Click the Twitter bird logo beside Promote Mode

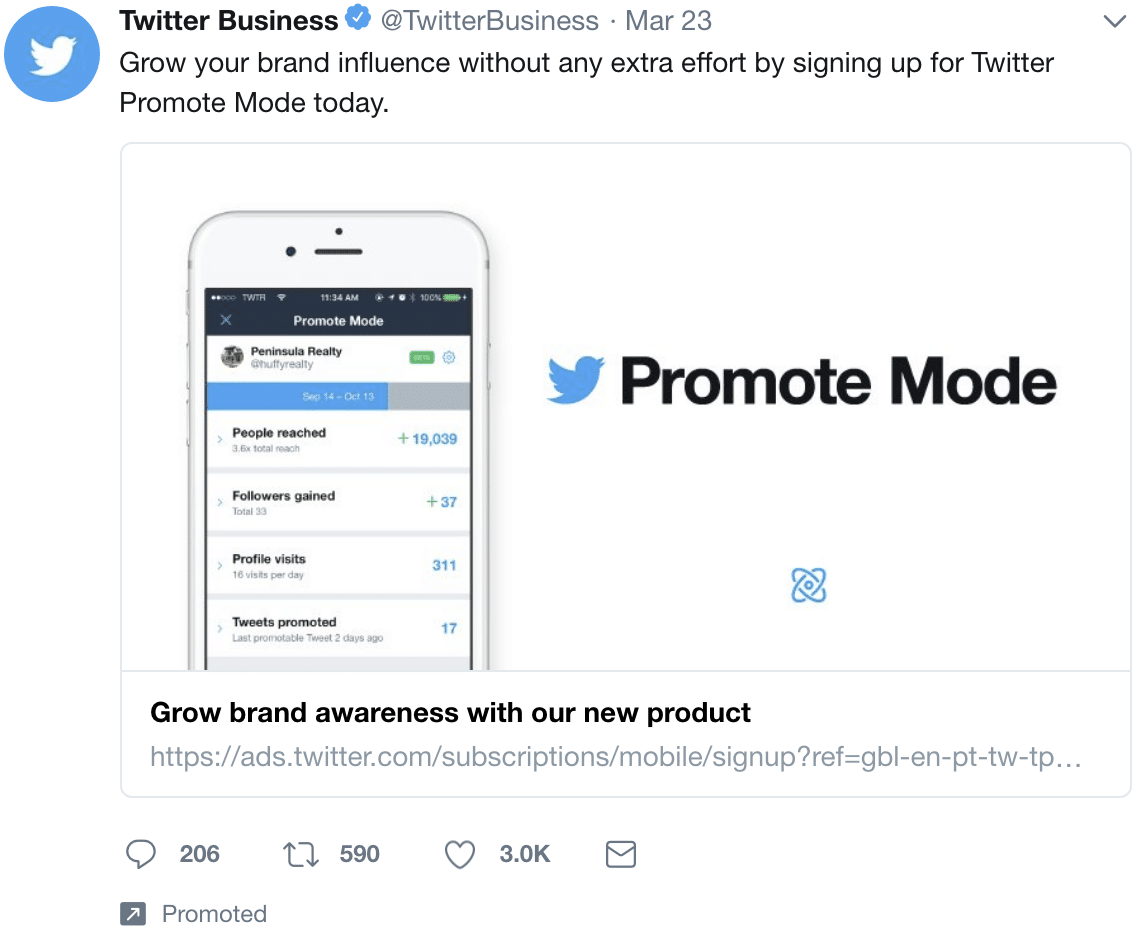[x=575, y=380]
